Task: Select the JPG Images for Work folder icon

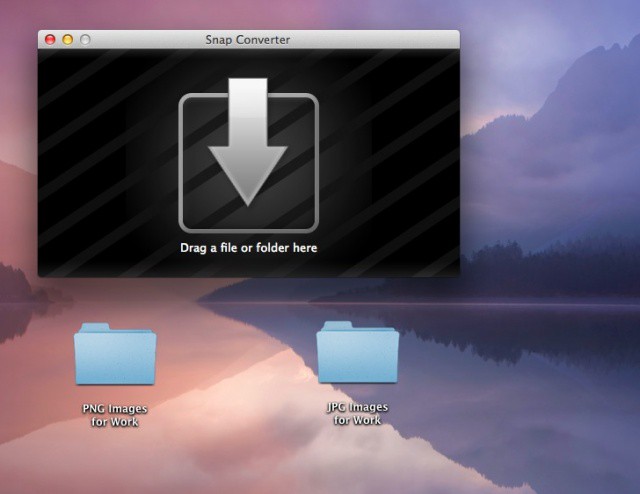Action: (x=358, y=352)
